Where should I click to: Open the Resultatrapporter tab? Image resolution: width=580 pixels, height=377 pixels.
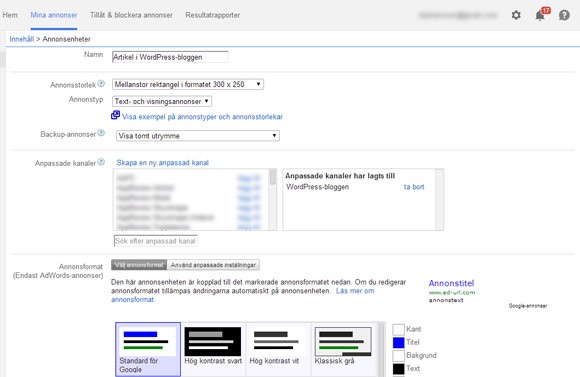[213, 15]
